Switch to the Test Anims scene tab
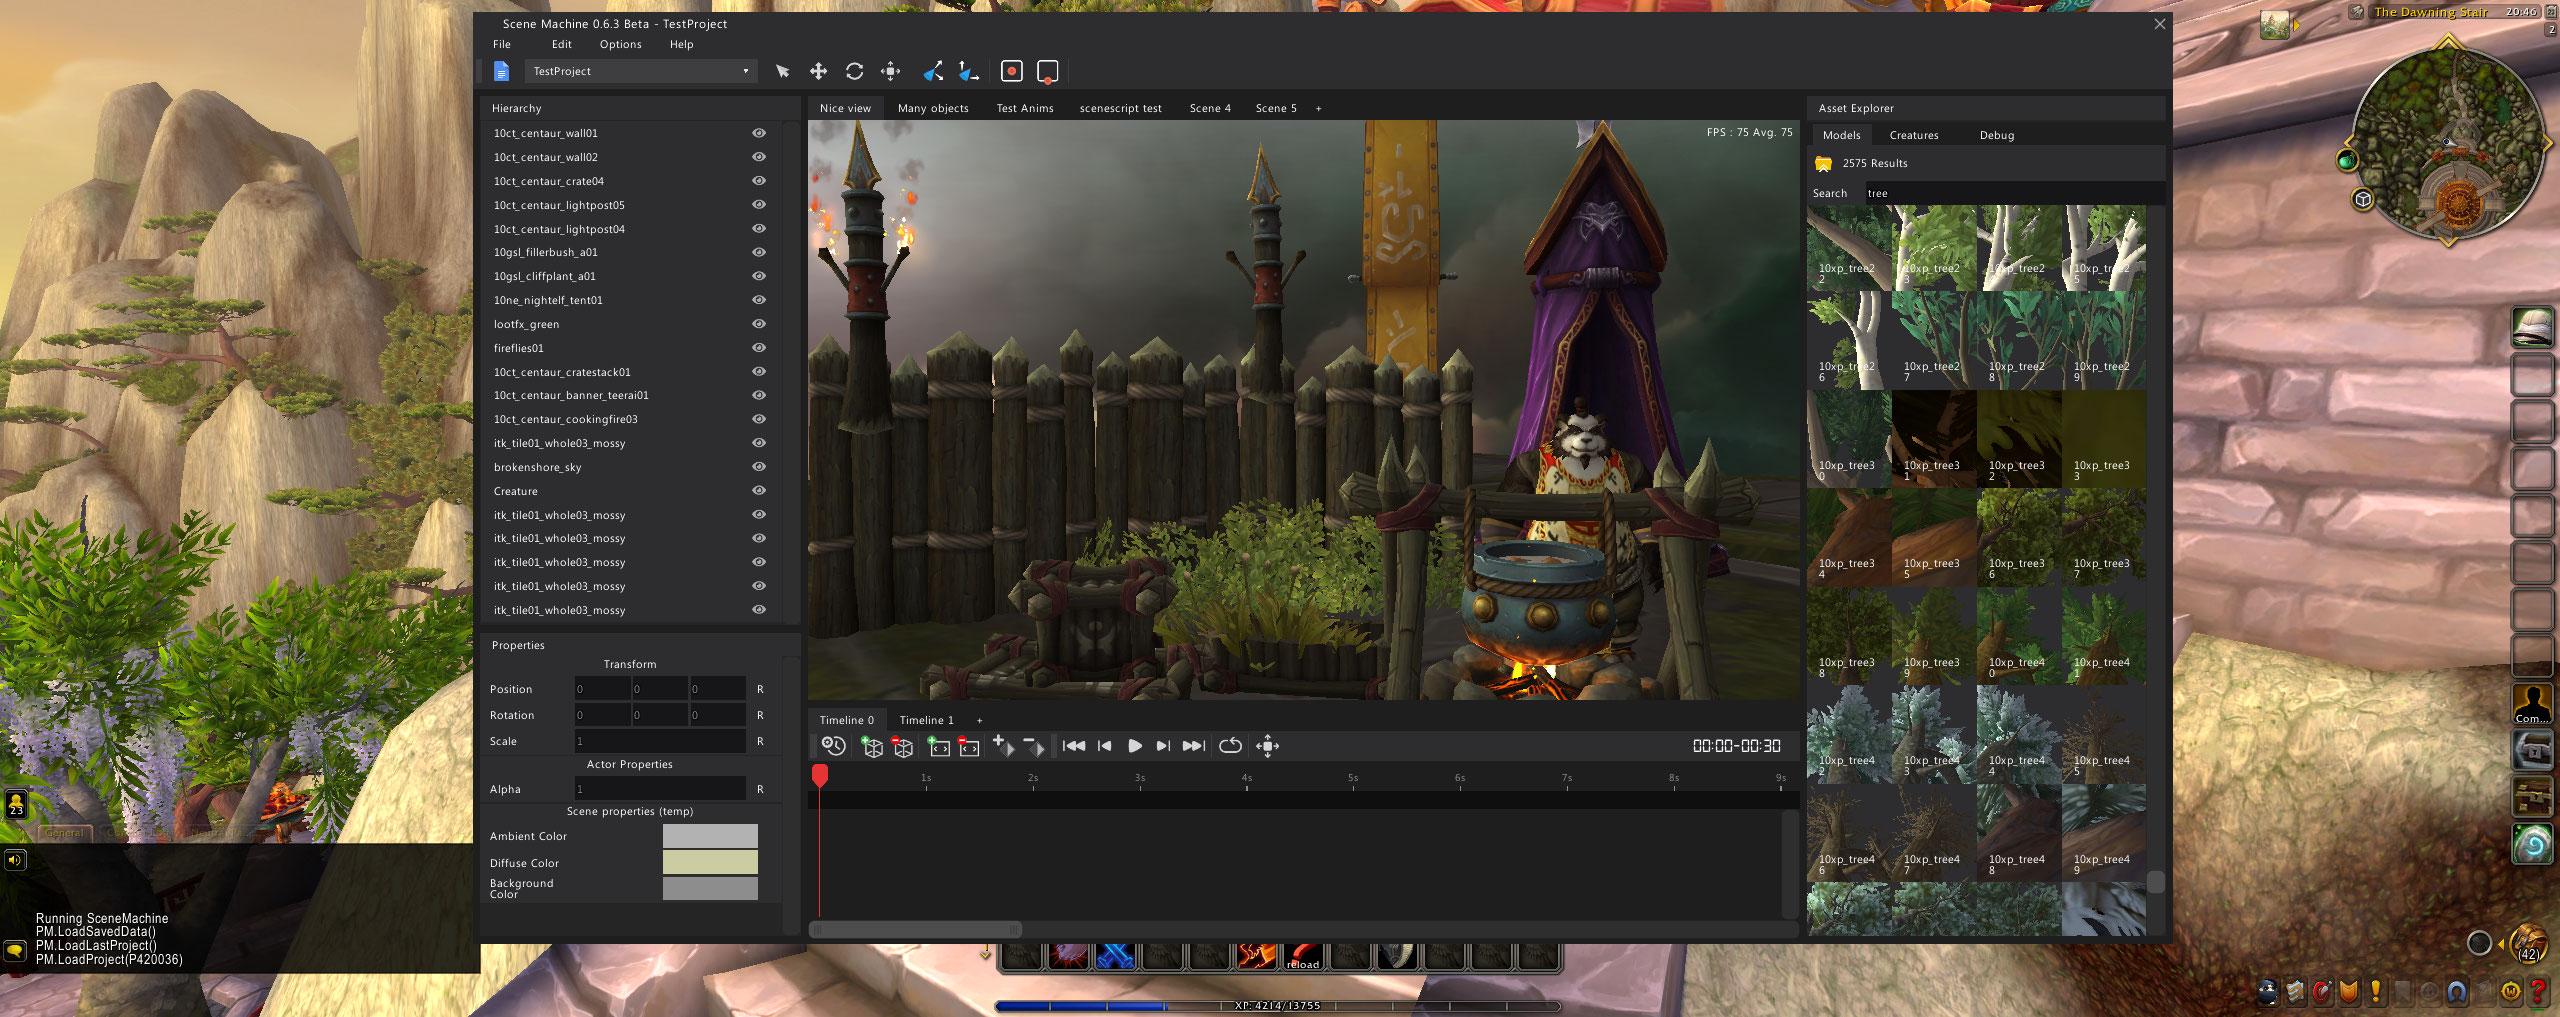The image size is (2560, 1017). (x=1025, y=108)
